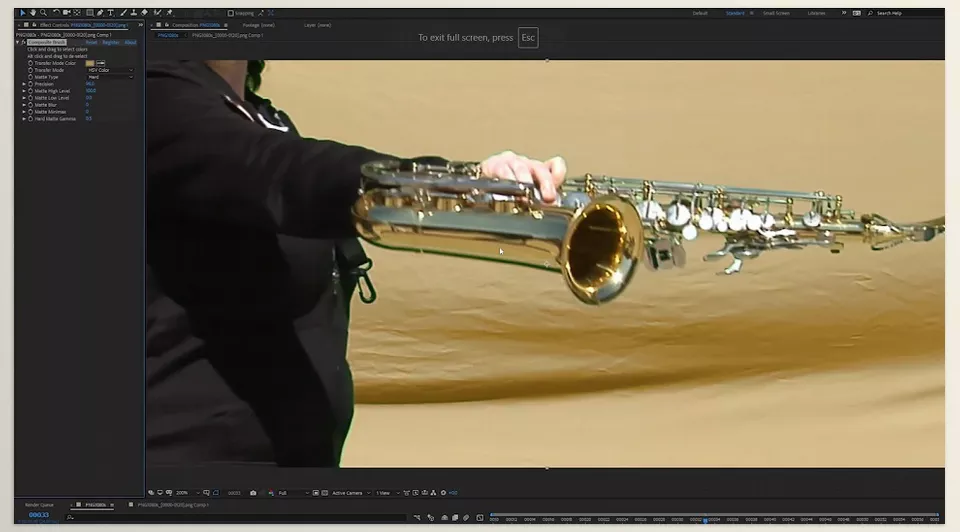Click the Motion Blur icon in timeline

[x=466, y=517]
